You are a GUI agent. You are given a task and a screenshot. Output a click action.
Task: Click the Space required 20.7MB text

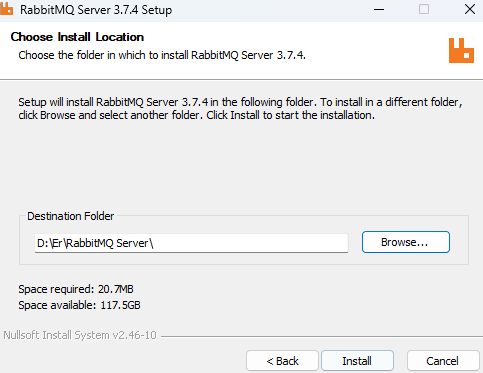(76, 289)
